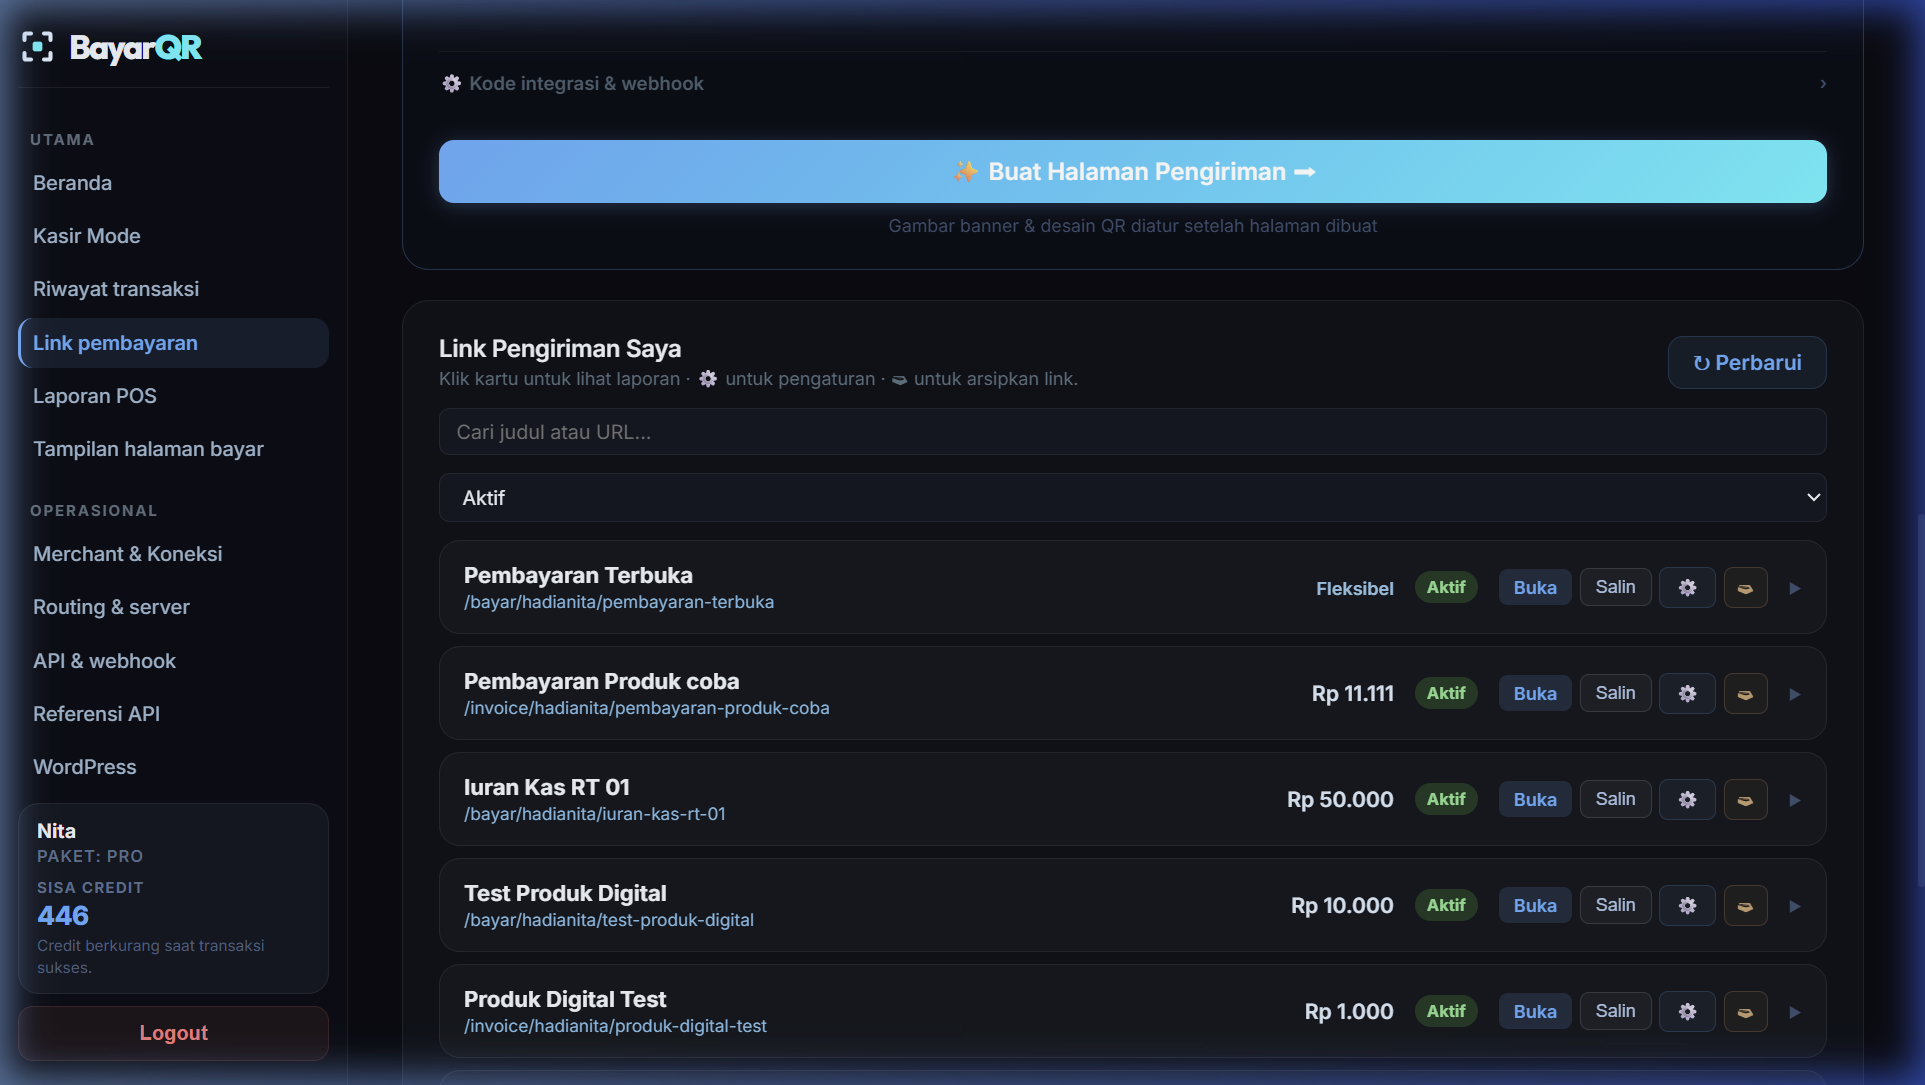The image size is (1925, 1085).
Task: Click the Rp 50.000 amount
Action: [1340, 800]
